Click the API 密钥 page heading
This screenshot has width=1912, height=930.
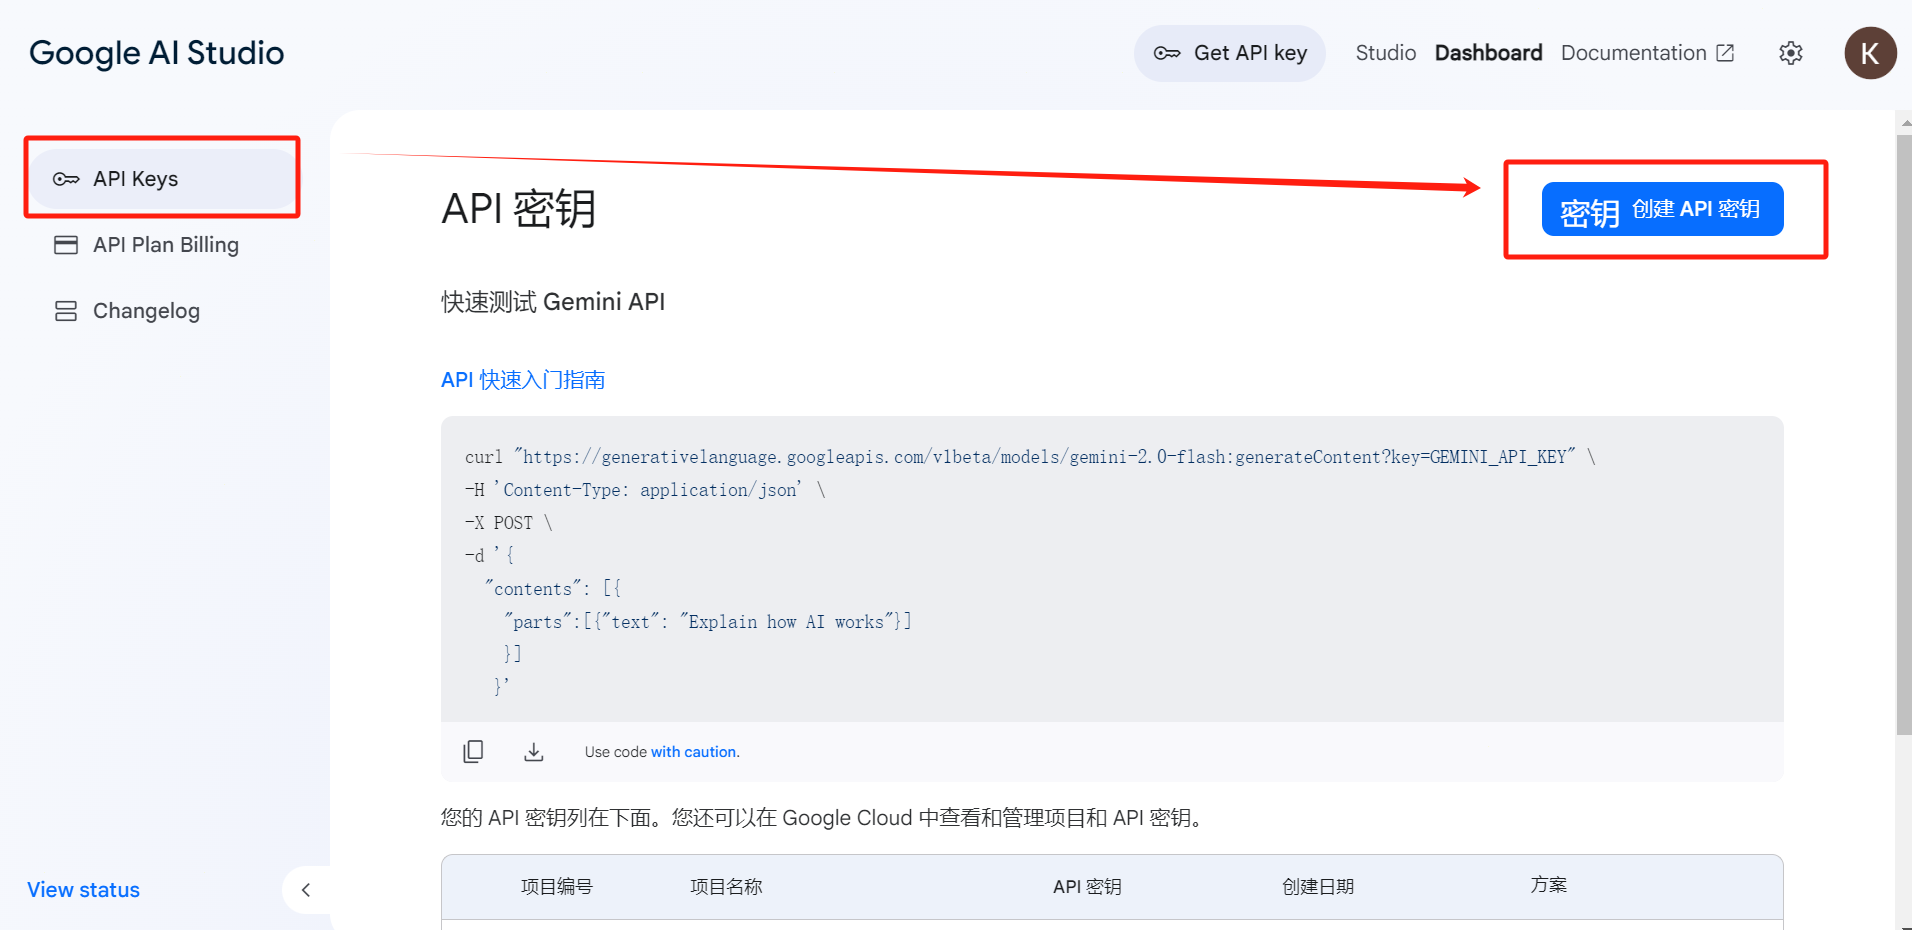pos(519,209)
